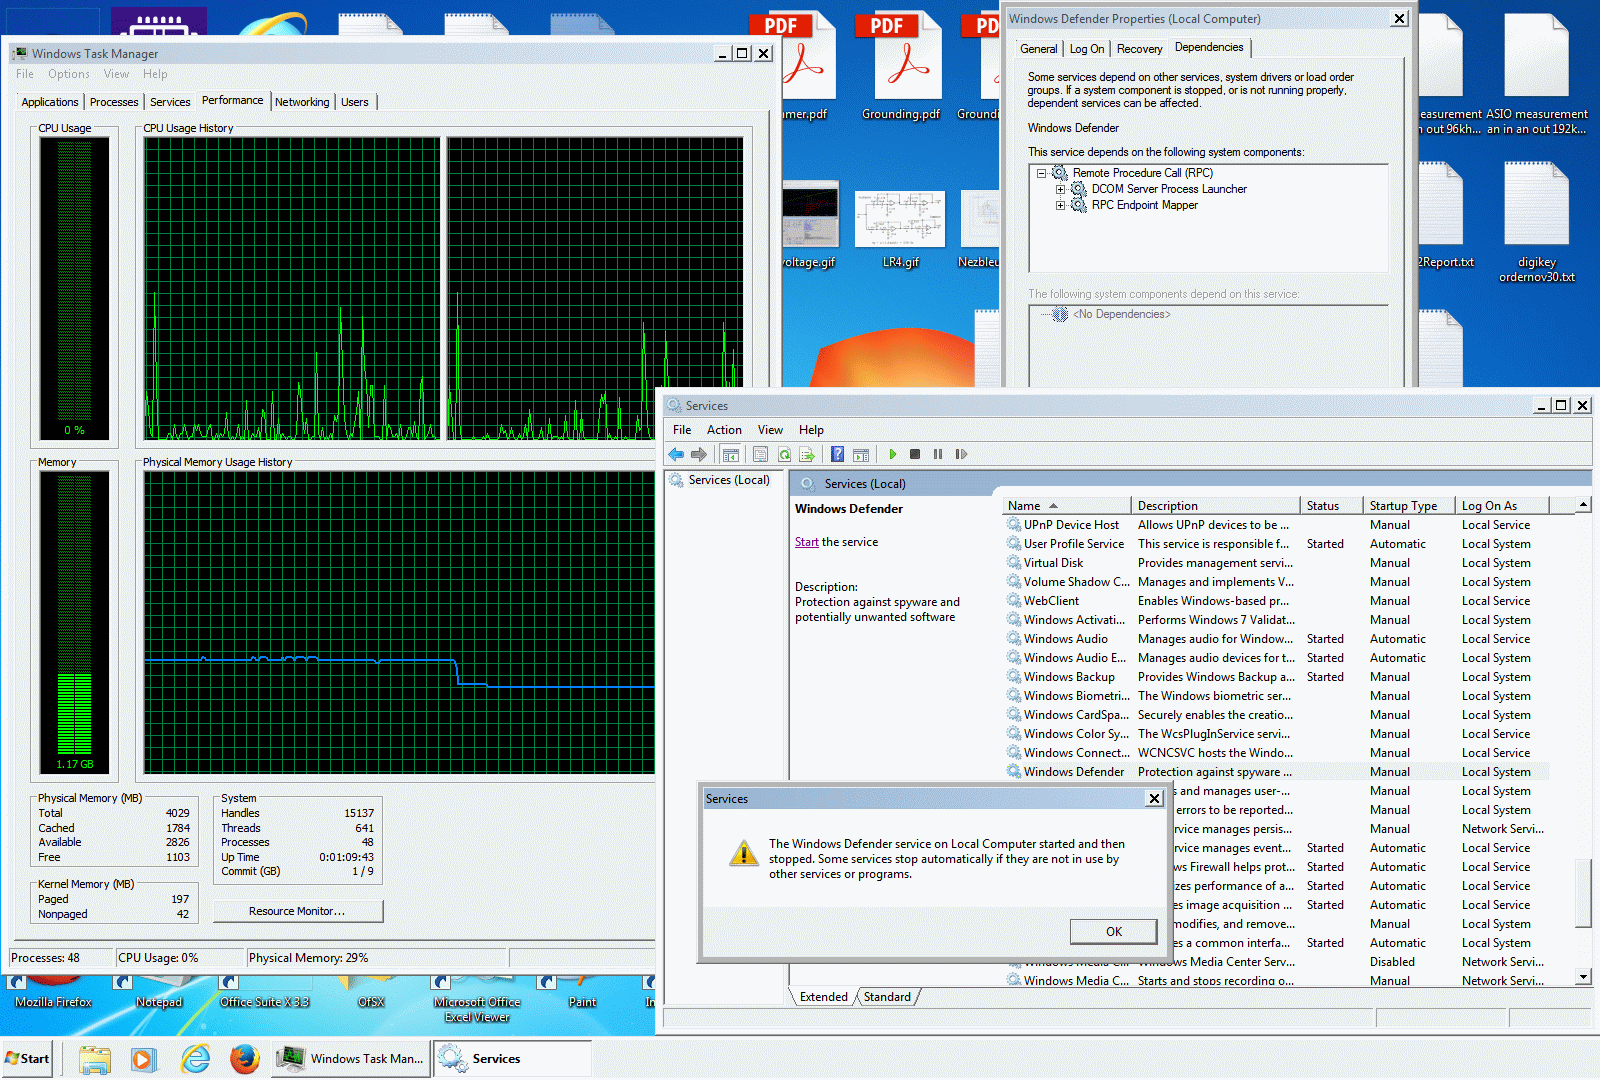The width and height of the screenshot is (1600, 1080).
Task: Open the Log On tab in Defender Properties
Action: [x=1087, y=49]
